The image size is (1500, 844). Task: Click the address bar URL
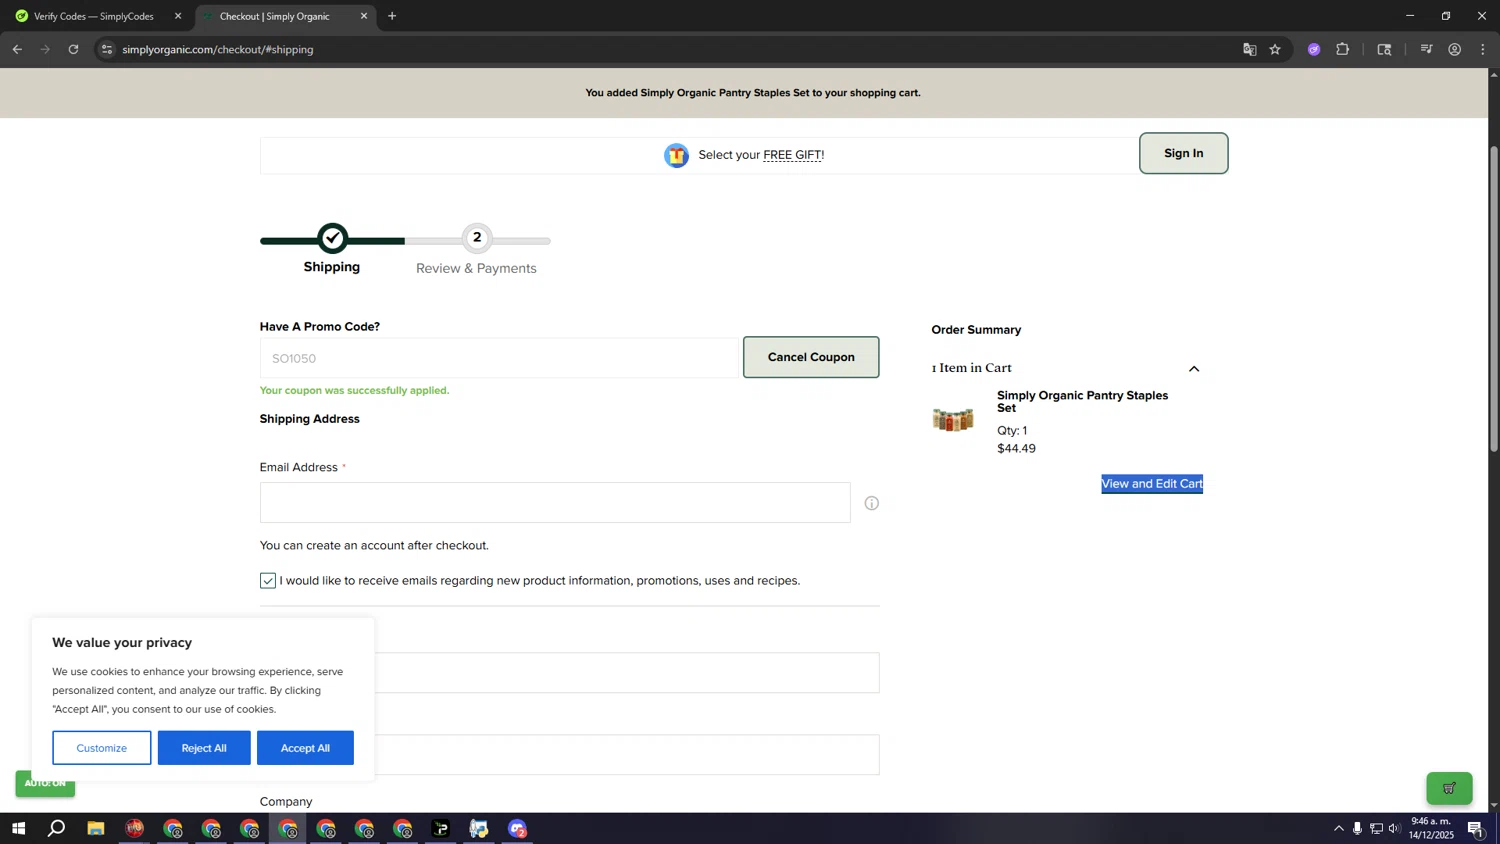(218, 49)
